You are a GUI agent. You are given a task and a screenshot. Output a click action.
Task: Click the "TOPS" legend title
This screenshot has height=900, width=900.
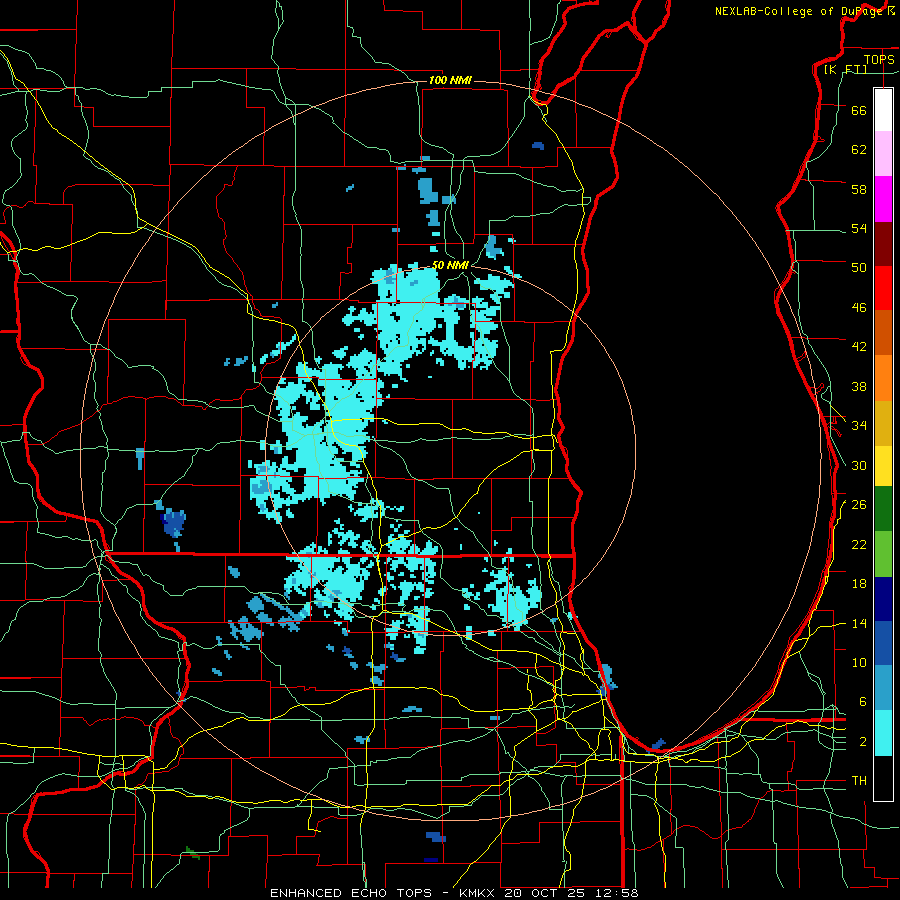coord(879,59)
